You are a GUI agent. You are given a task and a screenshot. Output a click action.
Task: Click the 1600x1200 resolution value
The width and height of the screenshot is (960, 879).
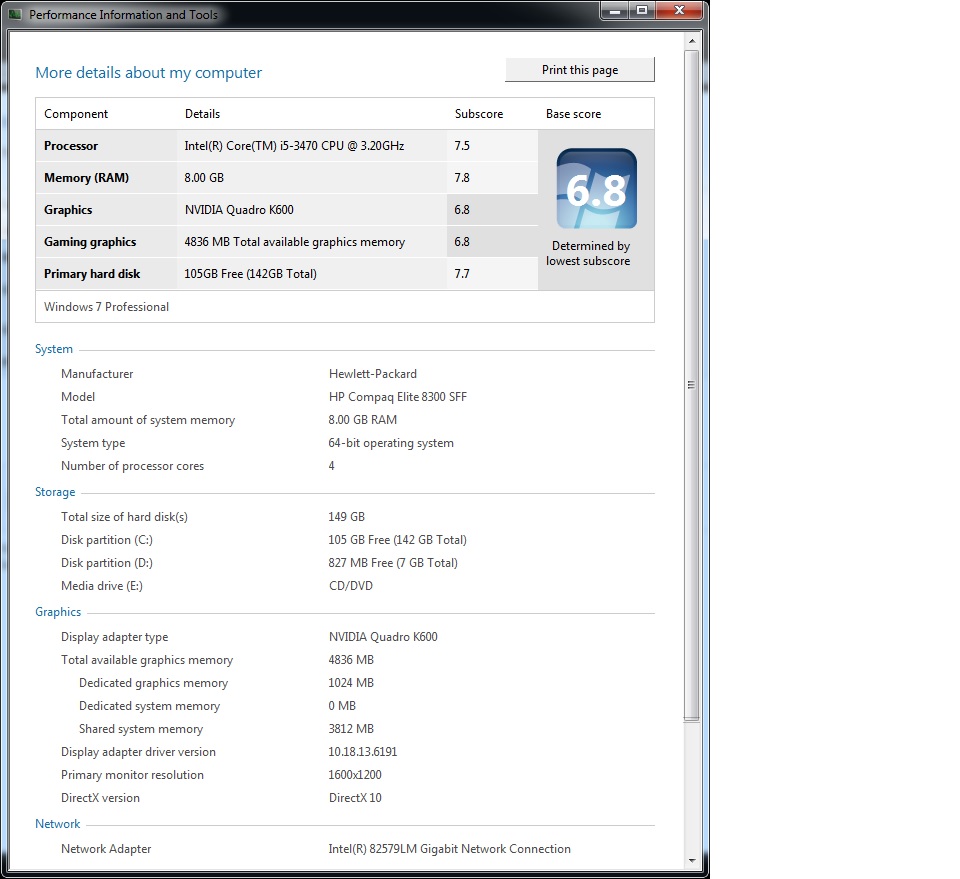(x=354, y=775)
